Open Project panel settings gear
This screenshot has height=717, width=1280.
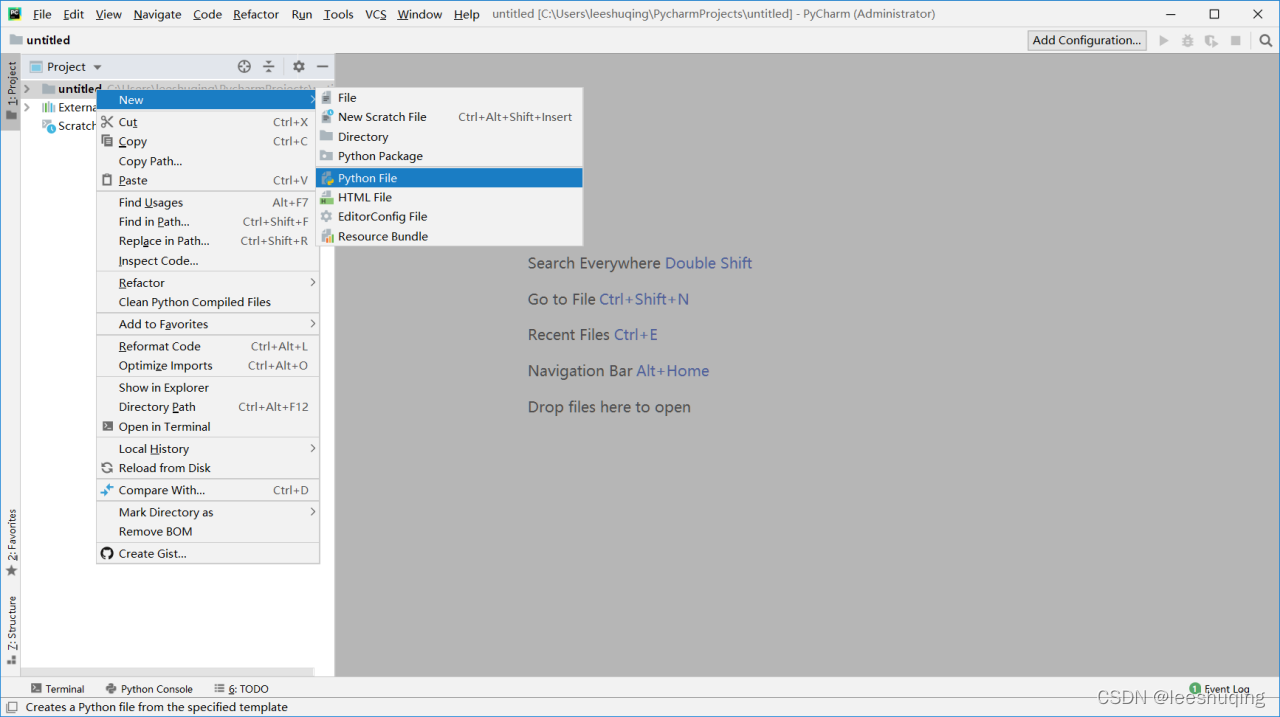pyautogui.click(x=298, y=67)
